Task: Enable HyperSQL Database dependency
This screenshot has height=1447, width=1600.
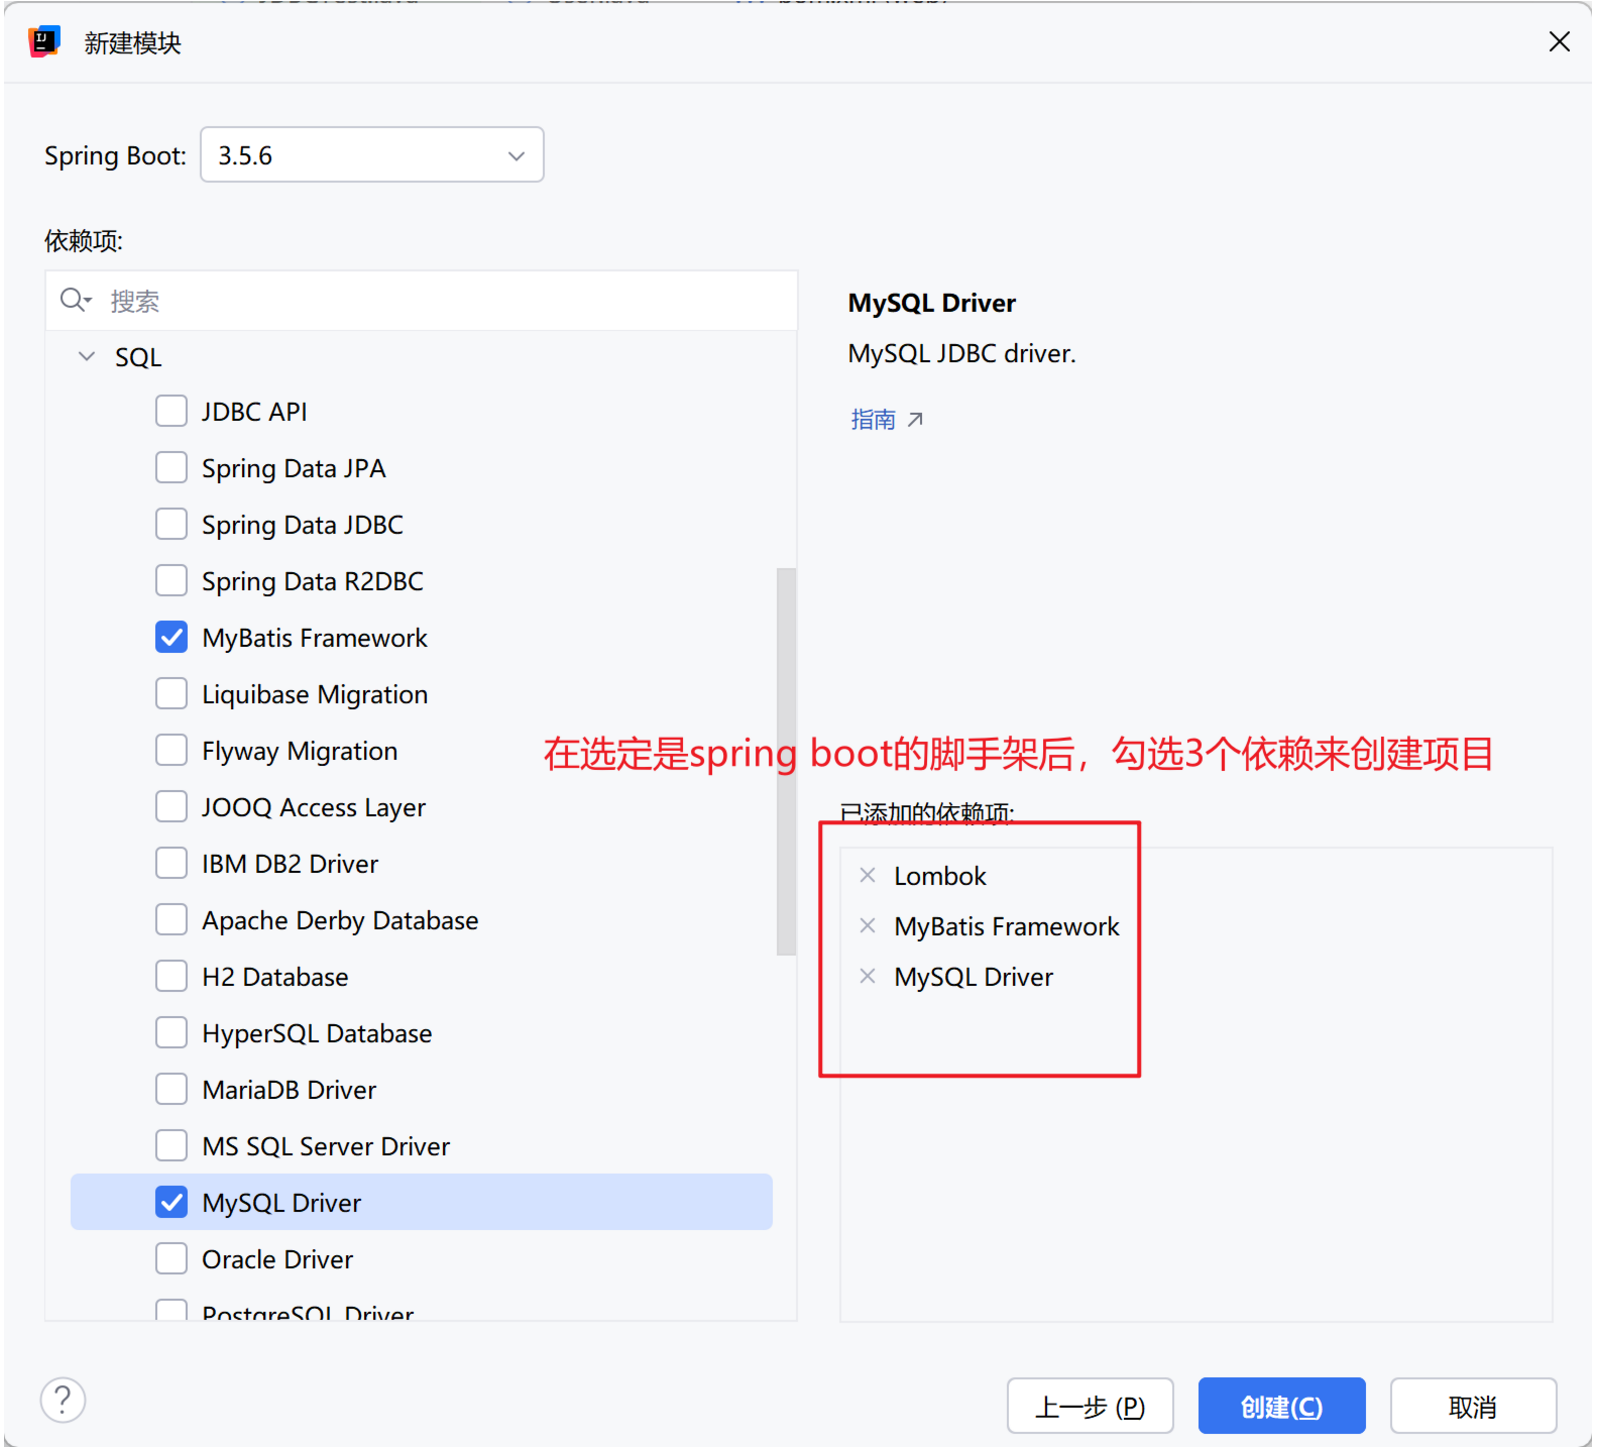Action: tap(171, 1033)
